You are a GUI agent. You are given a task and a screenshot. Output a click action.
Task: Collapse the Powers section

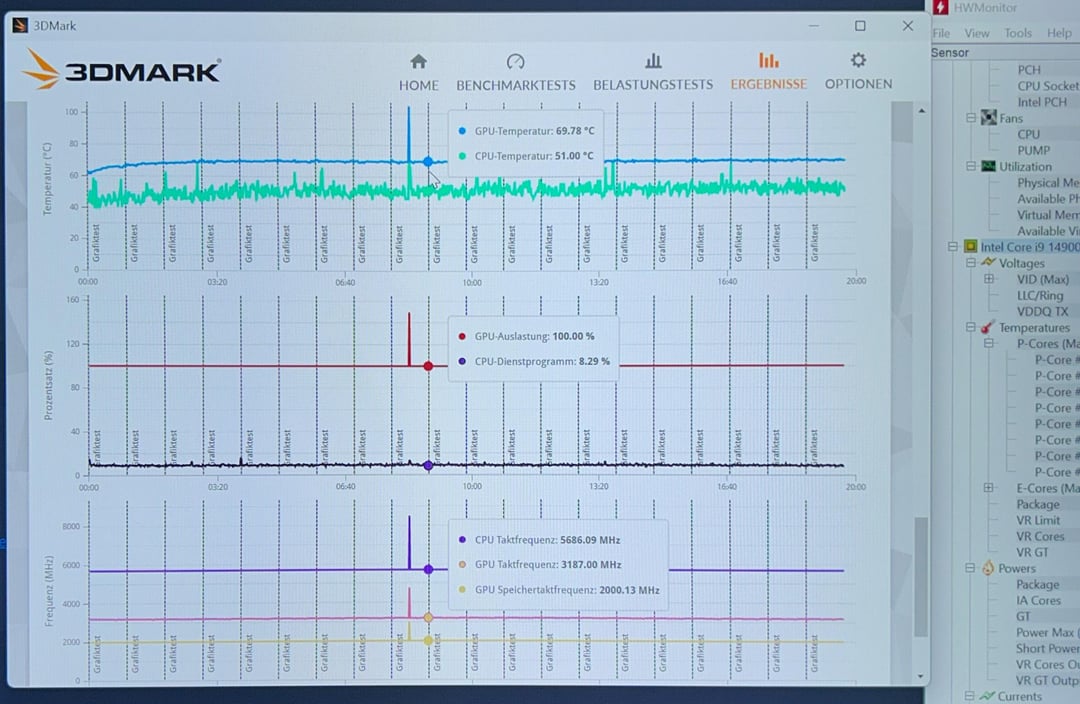[970, 568]
